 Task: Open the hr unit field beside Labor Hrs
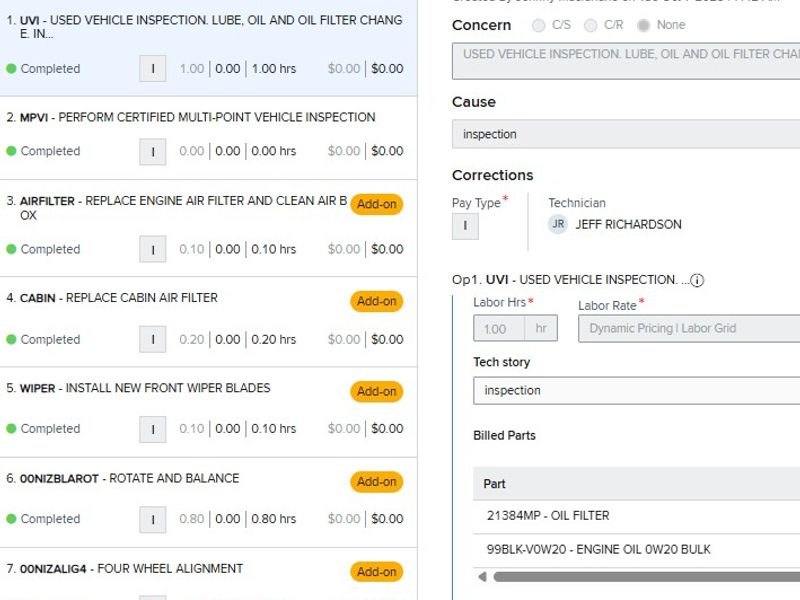(x=541, y=328)
